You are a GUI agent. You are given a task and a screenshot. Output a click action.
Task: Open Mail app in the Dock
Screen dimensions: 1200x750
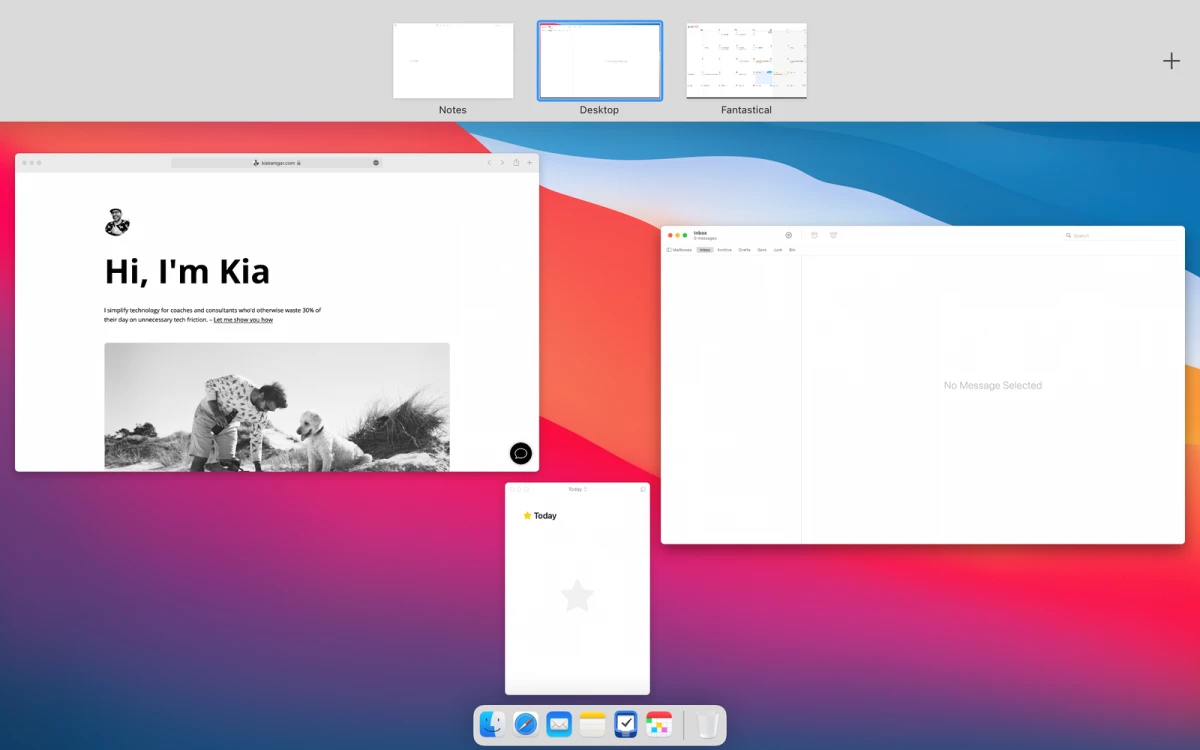[559, 724]
